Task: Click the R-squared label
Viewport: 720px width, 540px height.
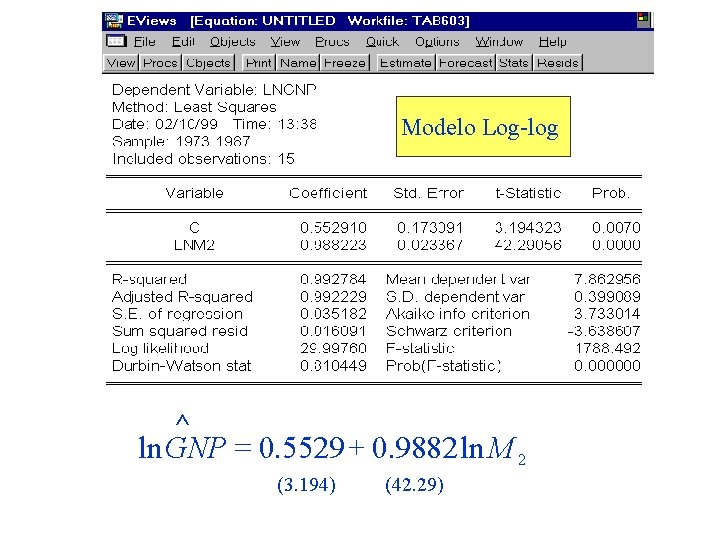Action: click(x=149, y=279)
